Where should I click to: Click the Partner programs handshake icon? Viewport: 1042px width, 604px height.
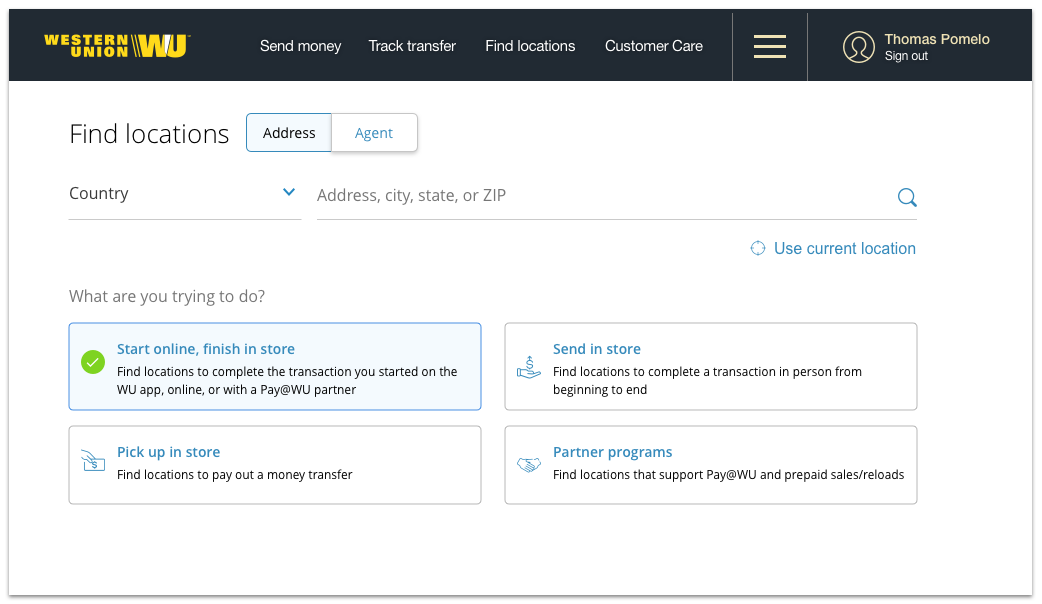pyautogui.click(x=529, y=464)
